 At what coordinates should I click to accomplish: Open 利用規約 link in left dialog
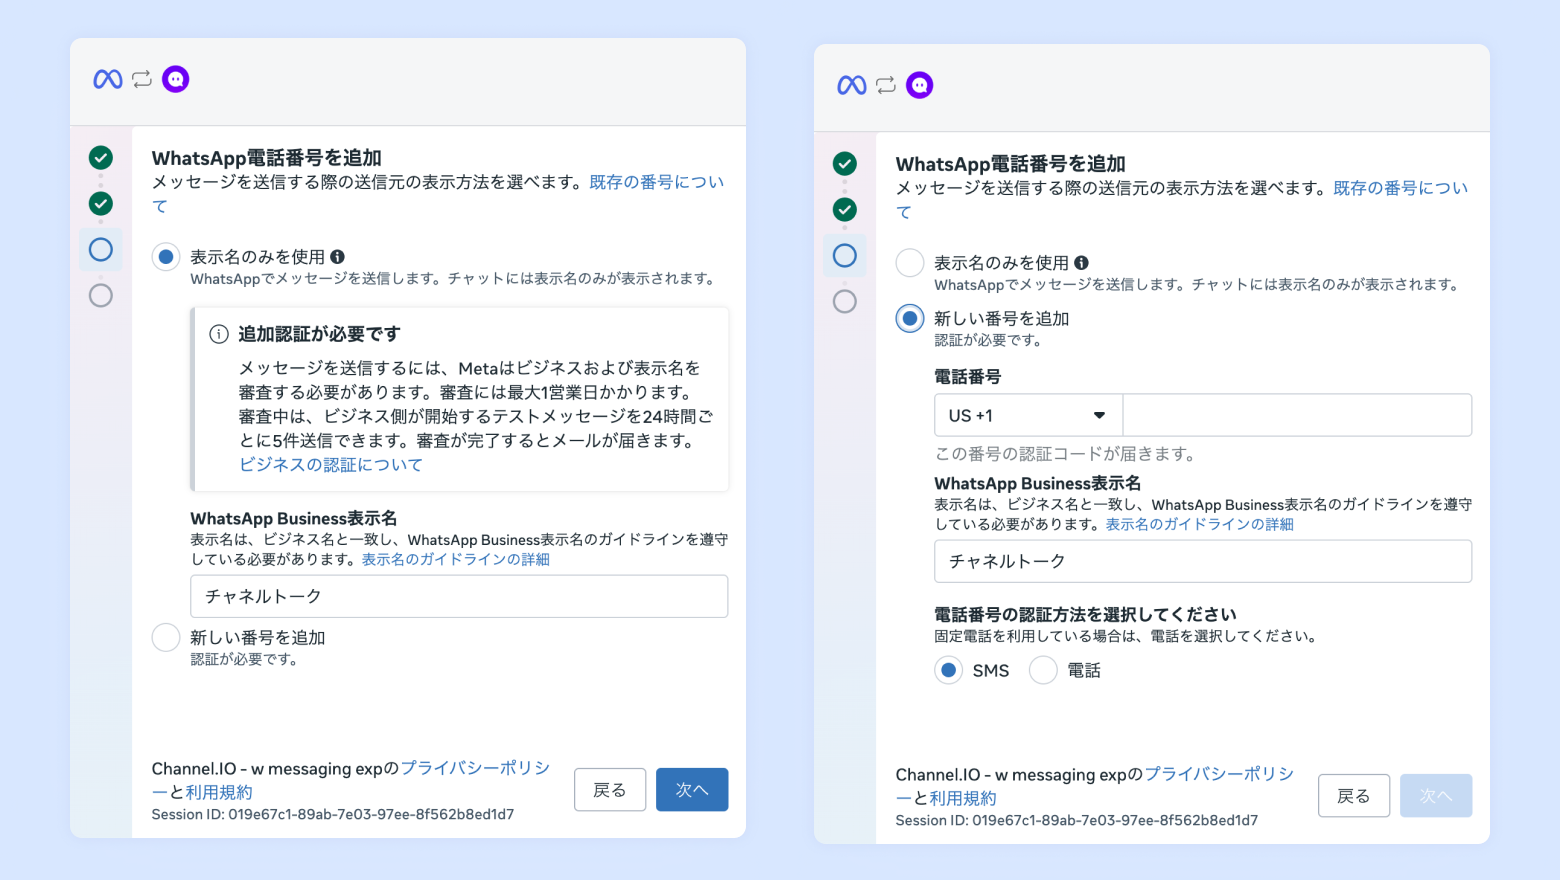pos(219,792)
